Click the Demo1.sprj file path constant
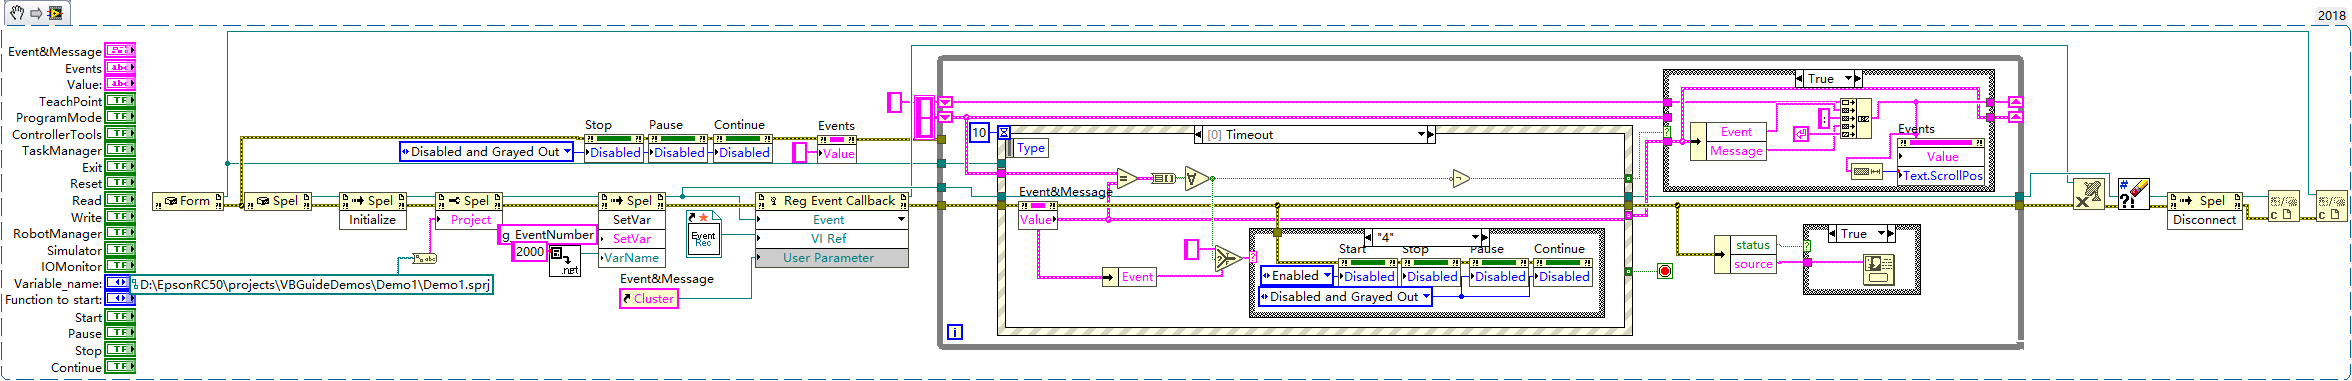The width and height of the screenshot is (2352, 381). tap(311, 285)
